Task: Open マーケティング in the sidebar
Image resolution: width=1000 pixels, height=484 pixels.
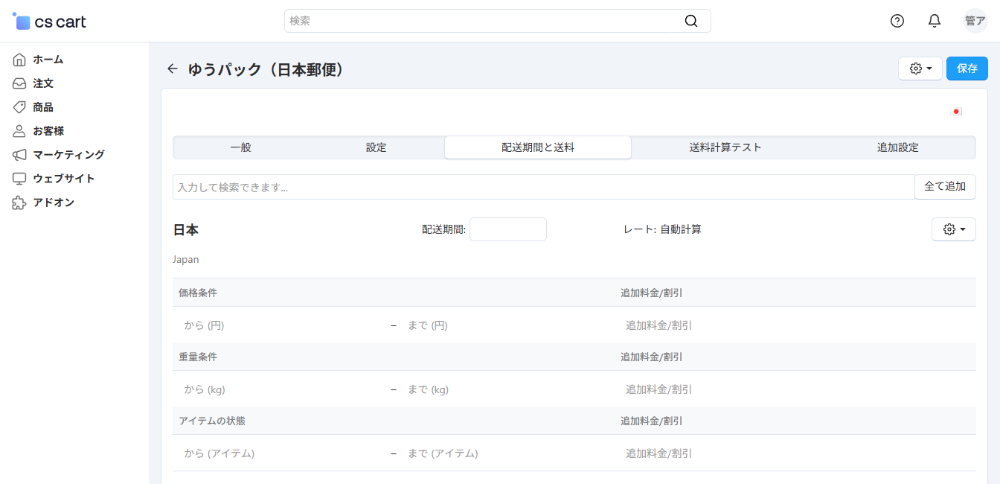Action: (68, 155)
